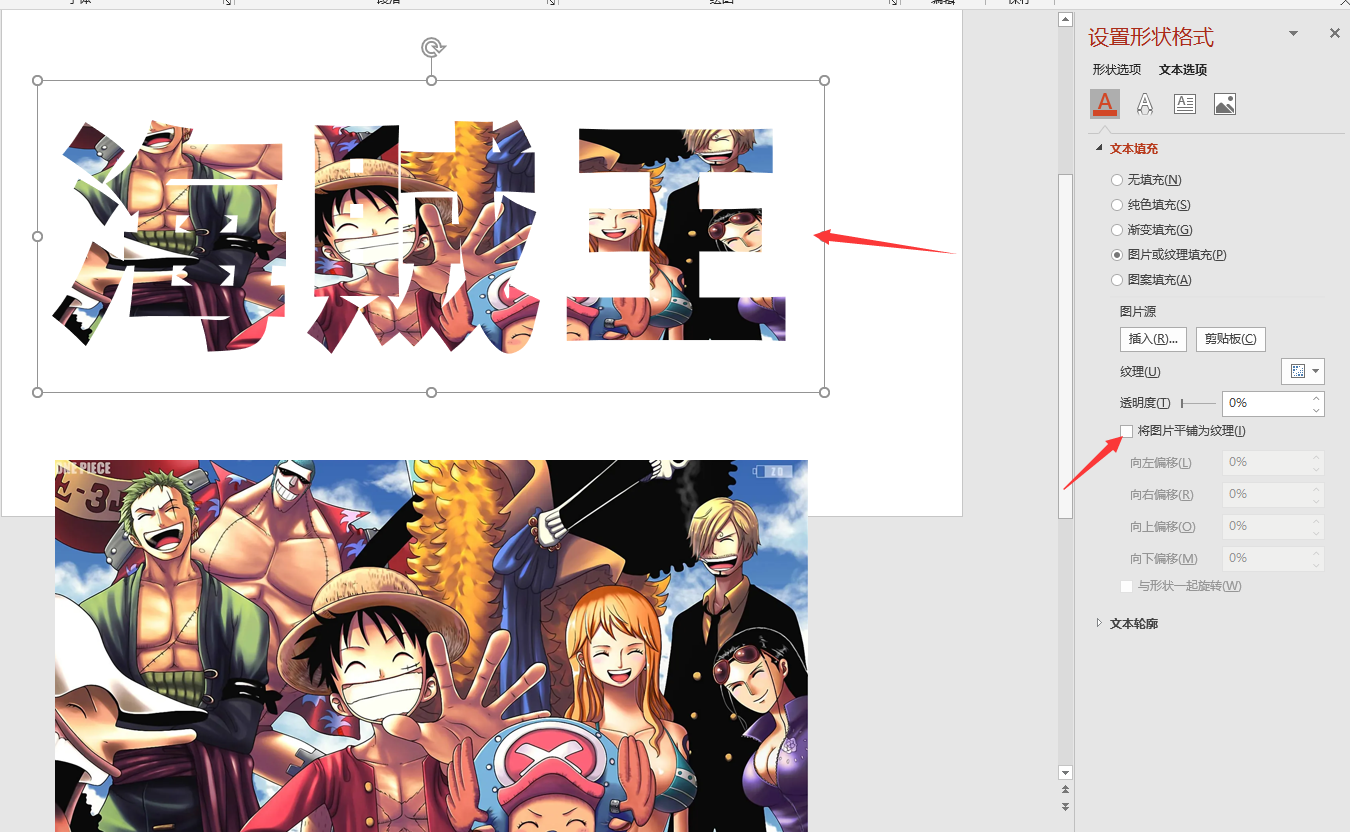Click the 图片源 label
1350x832 pixels.
click(1138, 312)
